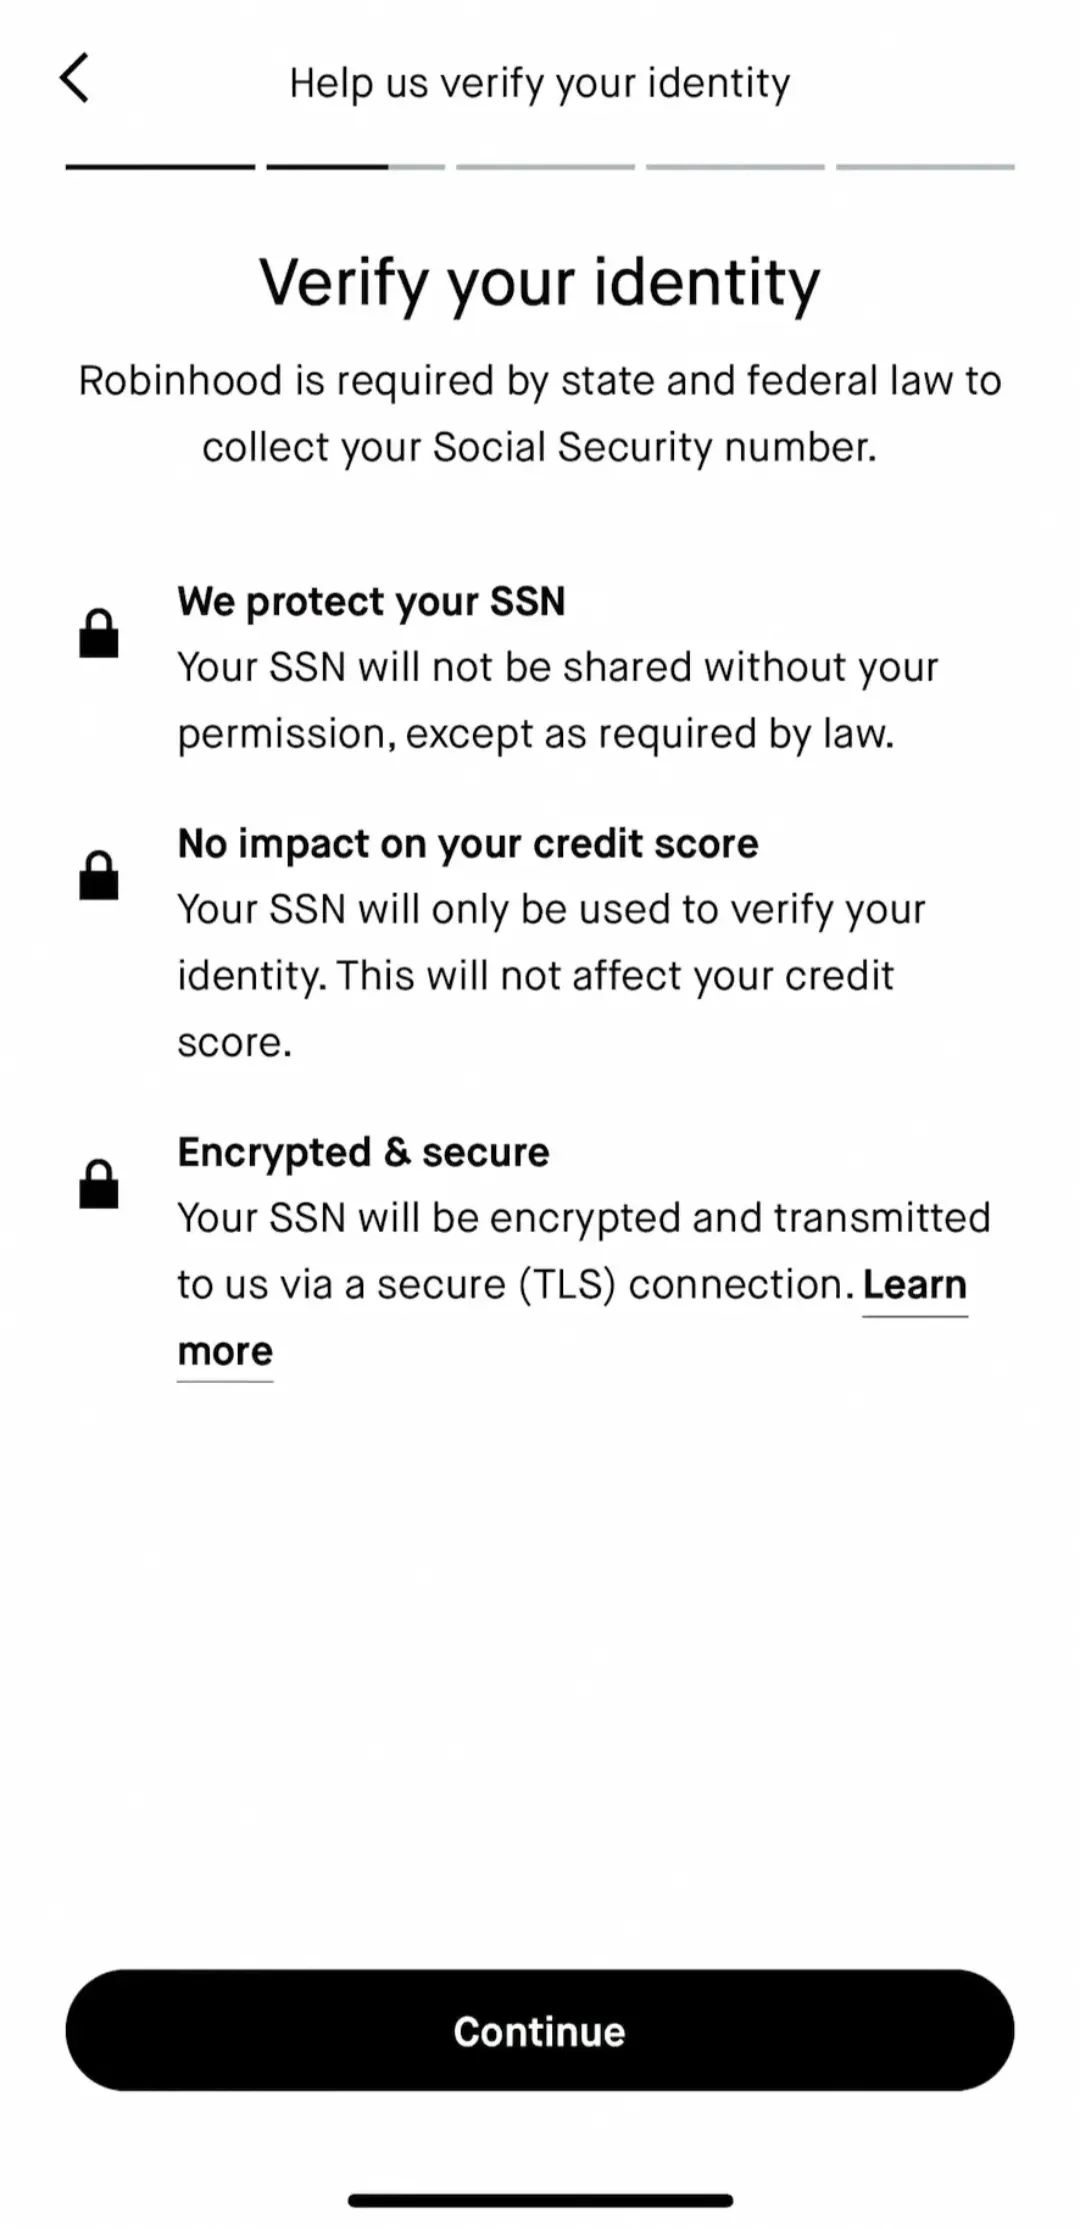Click the lock icon beside 'No impact on your credit score'
Viewport: 1080px width, 2229px height.
[99, 876]
